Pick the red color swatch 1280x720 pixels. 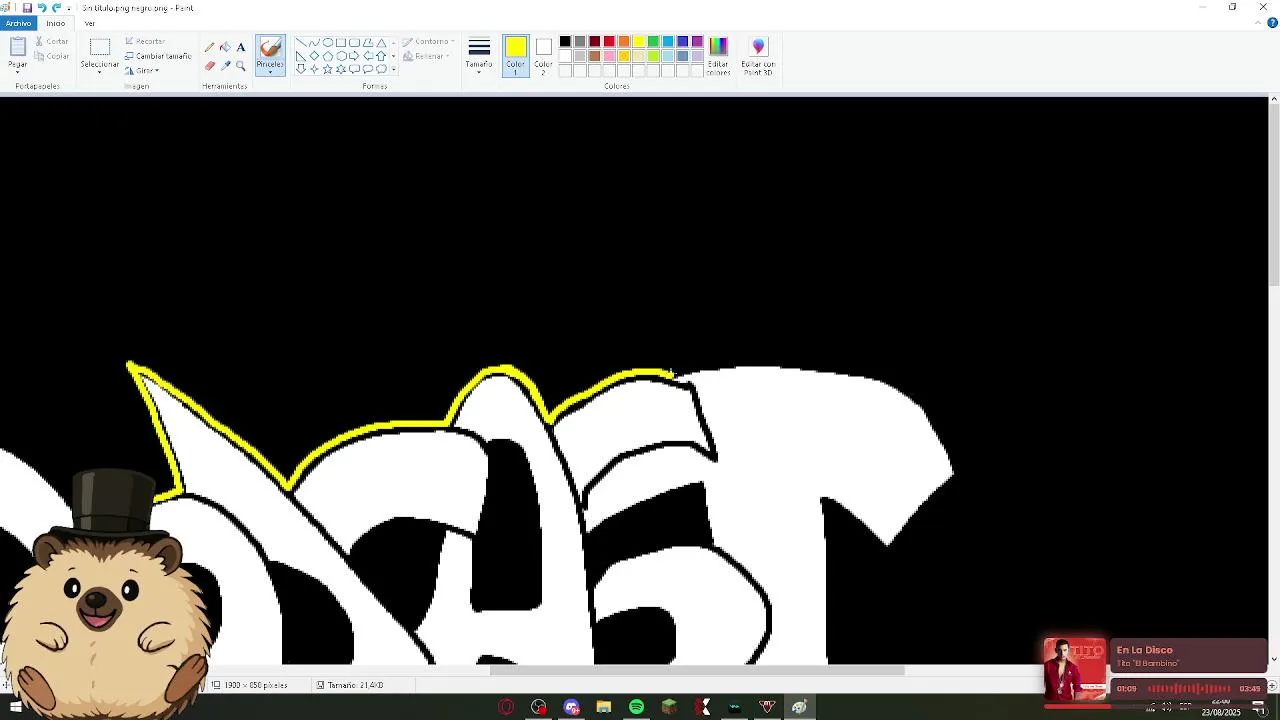609,41
